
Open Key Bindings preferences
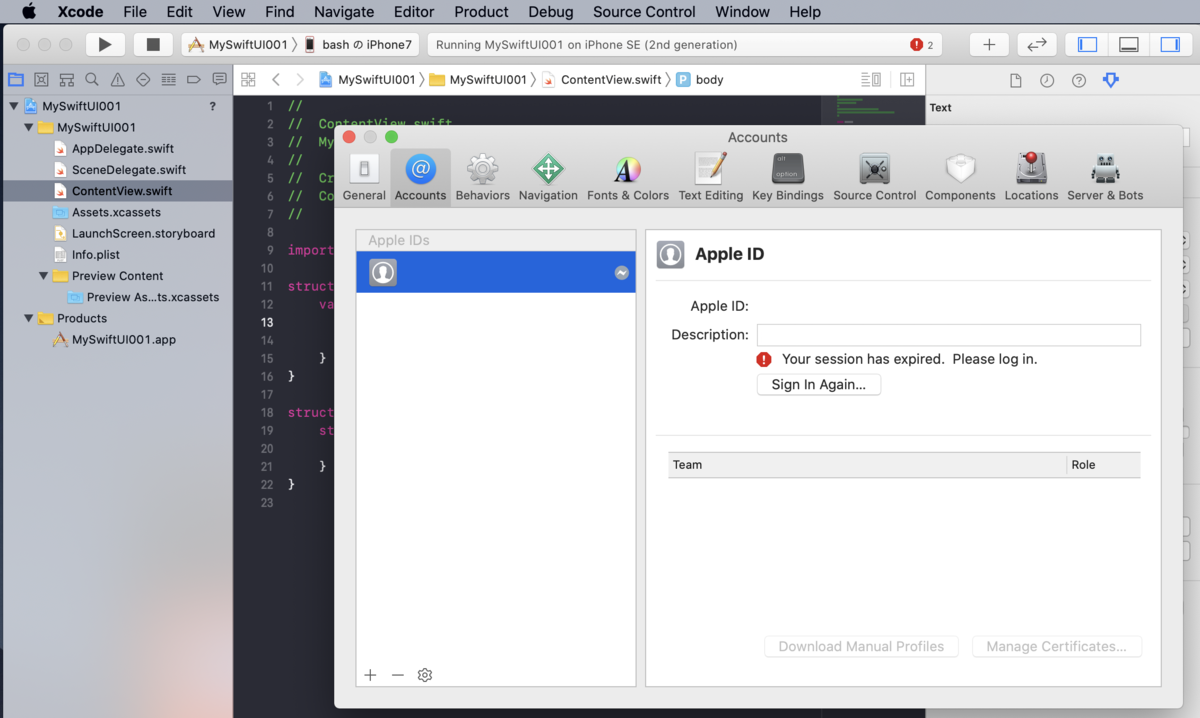[x=788, y=178]
